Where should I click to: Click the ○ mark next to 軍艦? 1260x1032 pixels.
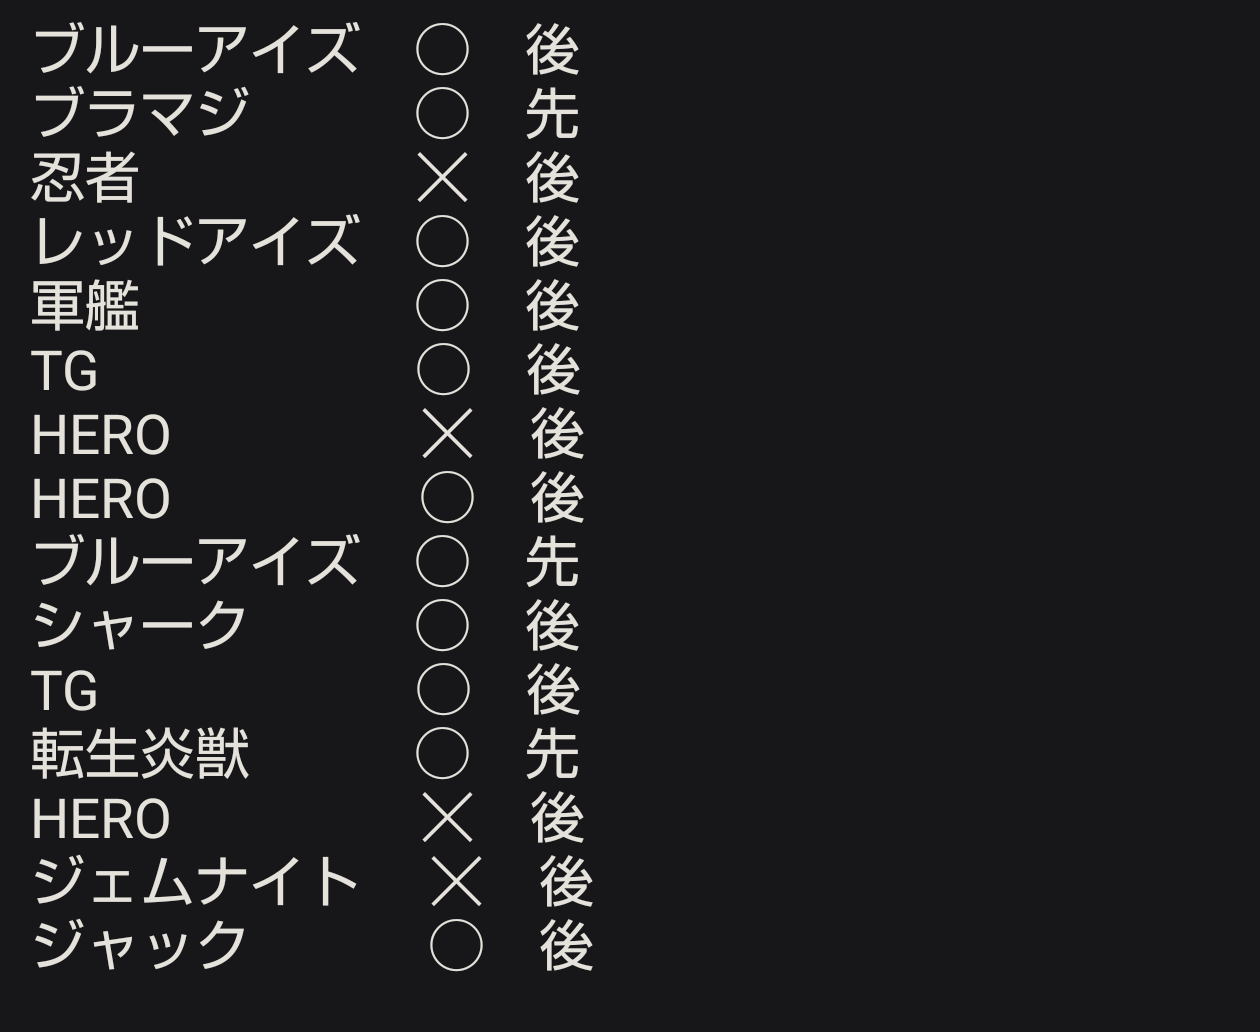(442, 306)
